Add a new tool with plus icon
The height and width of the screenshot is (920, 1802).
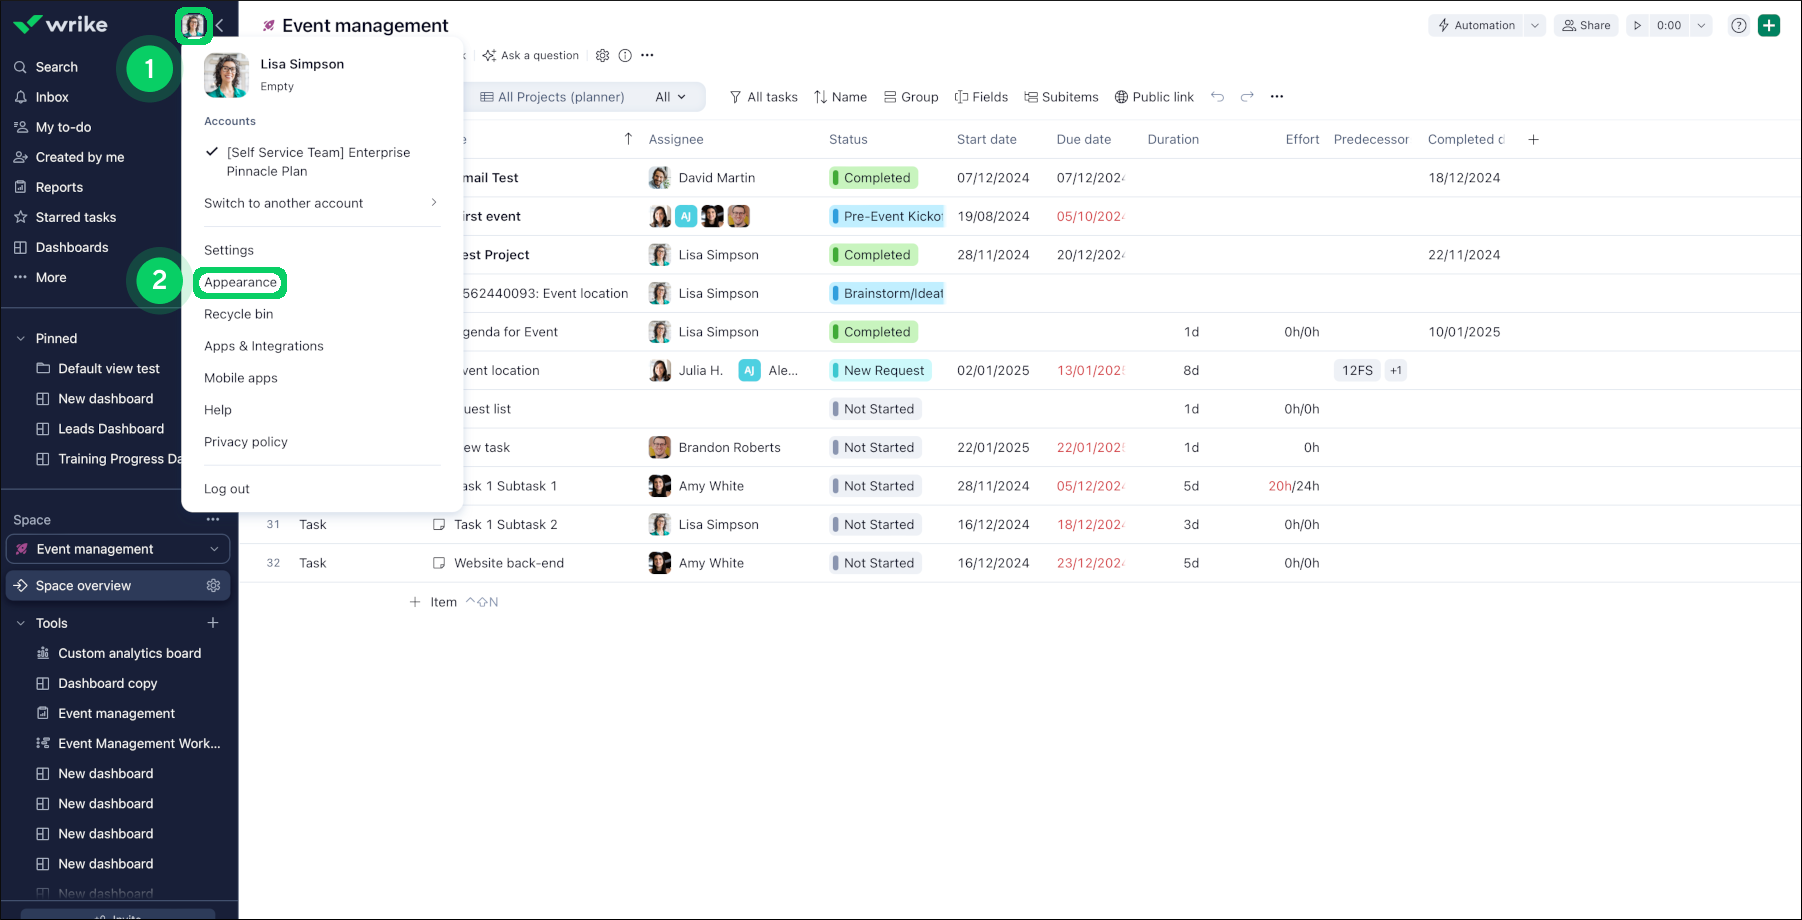coord(213,623)
